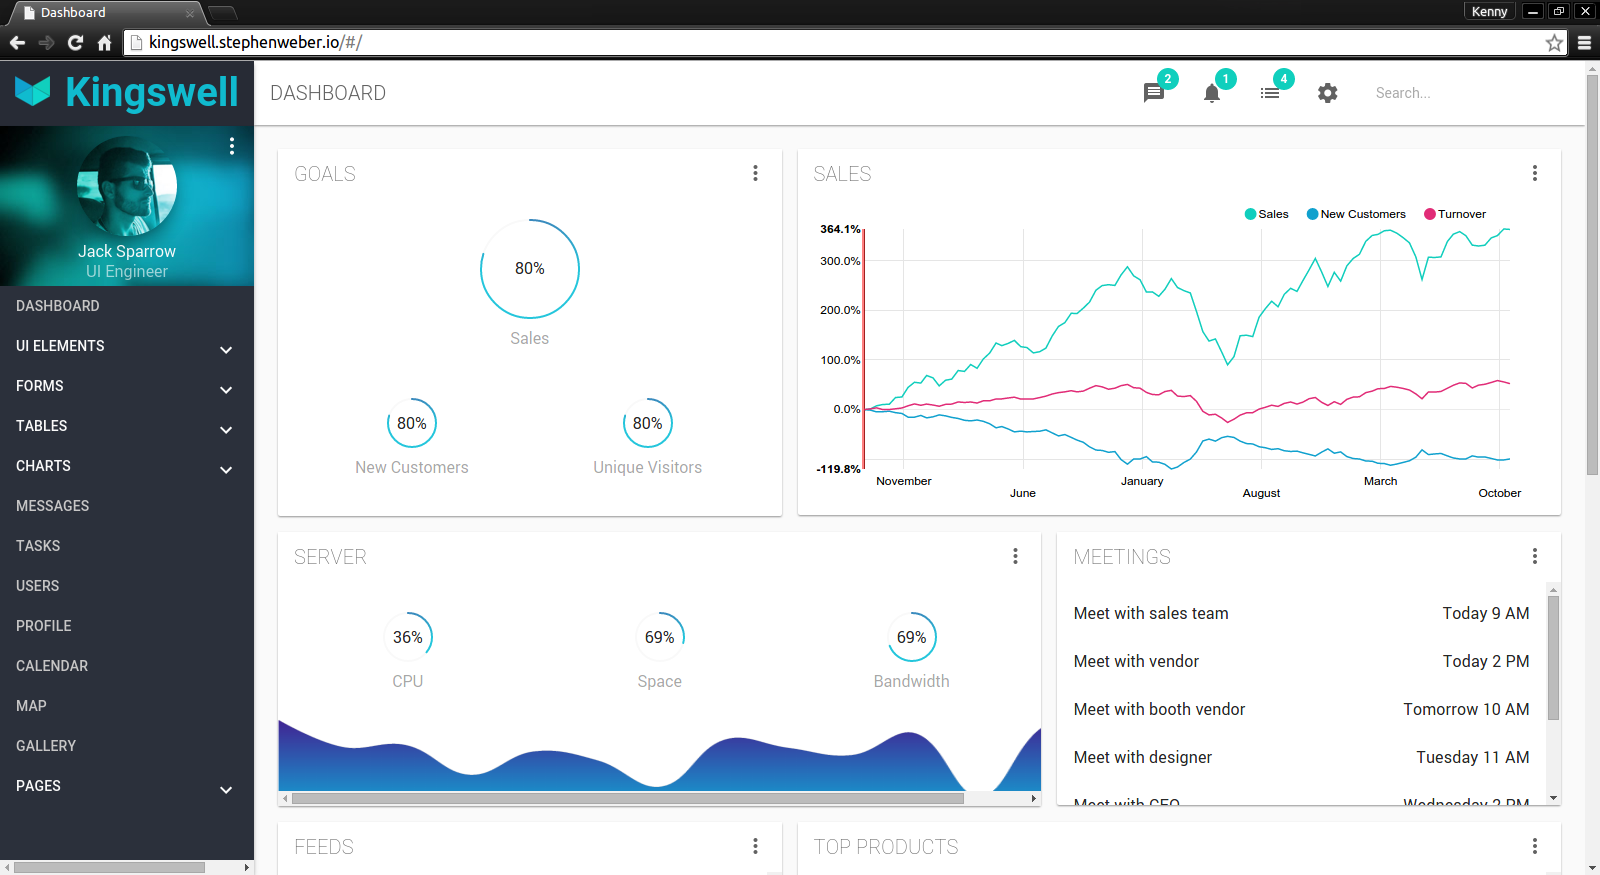The height and width of the screenshot is (875, 1600).
Task: Click the browser address bar URL
Action: point(255,42)
